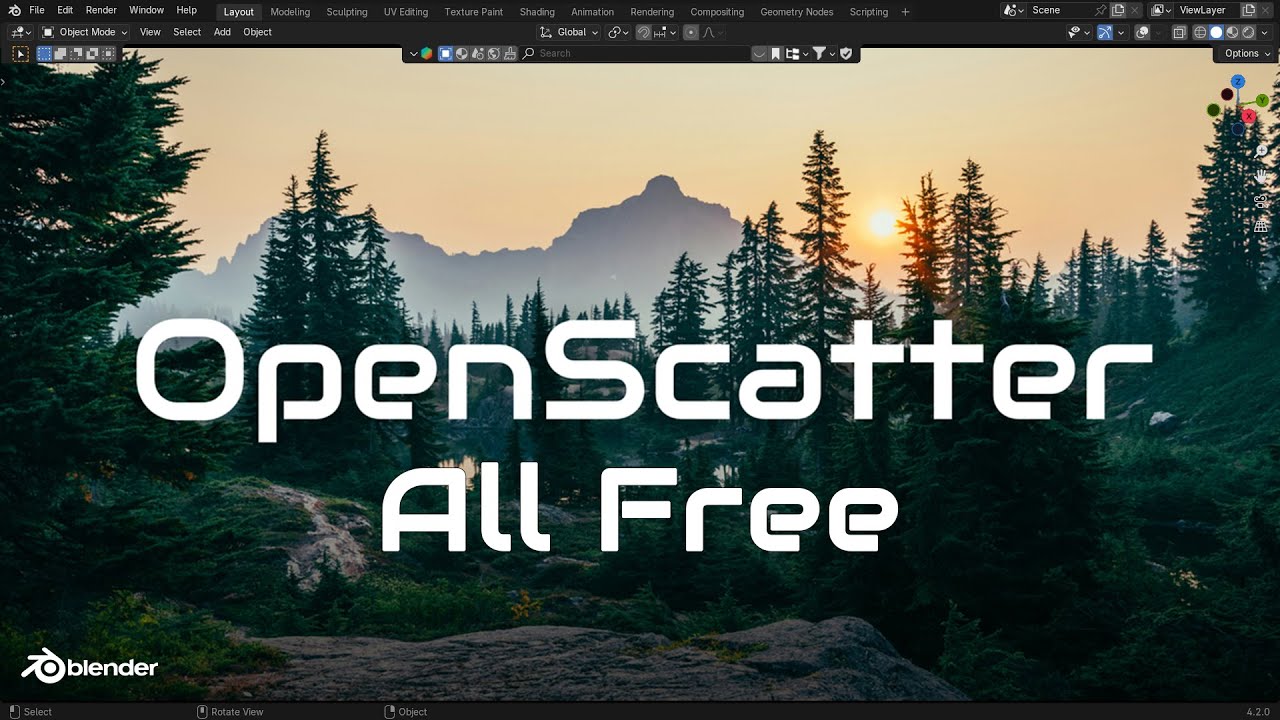Choose the intersect selection mode icon
This screenshot has width=1280, height=720.
coord(109,54)
